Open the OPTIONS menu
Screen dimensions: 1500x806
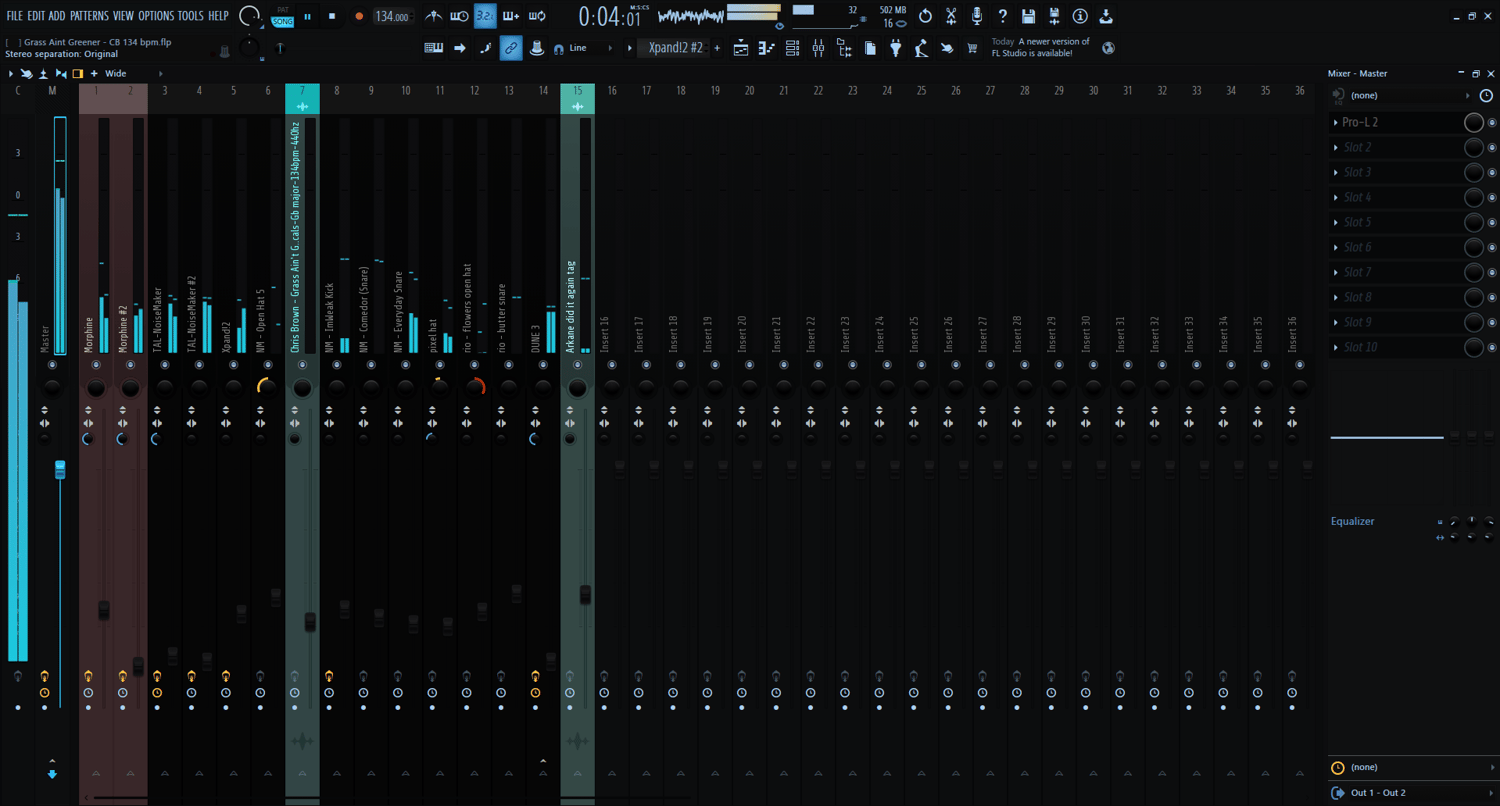click(x=155, y=16)
